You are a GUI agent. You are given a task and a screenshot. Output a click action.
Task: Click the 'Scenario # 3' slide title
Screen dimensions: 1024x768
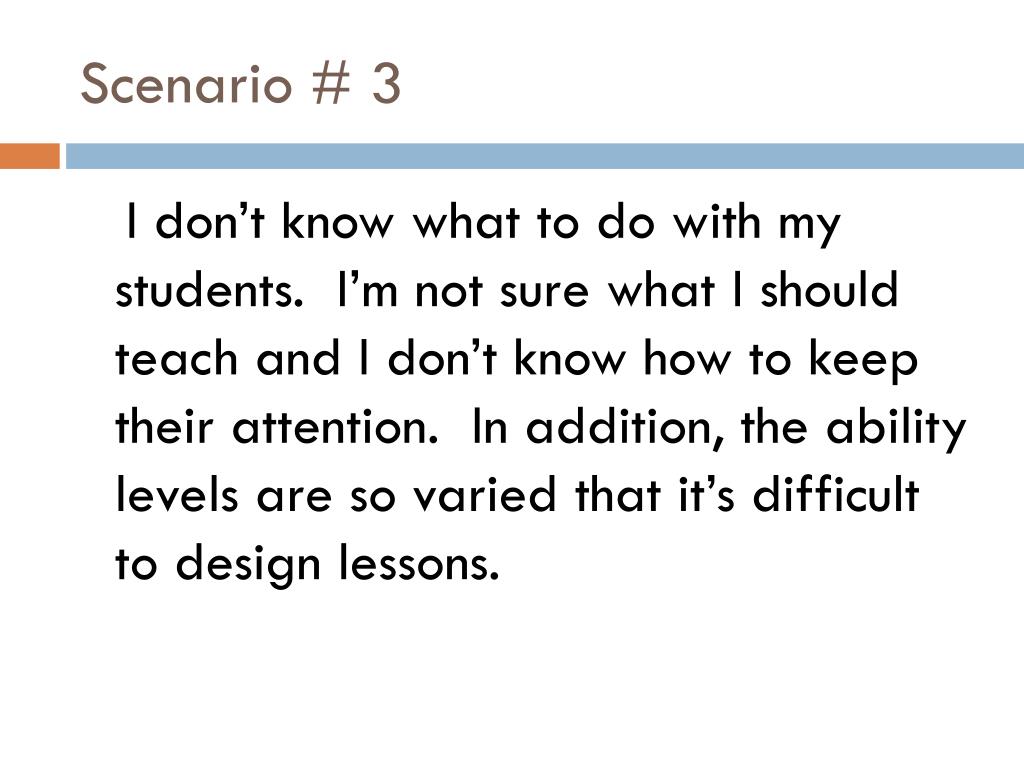click(x=240, y=84)
